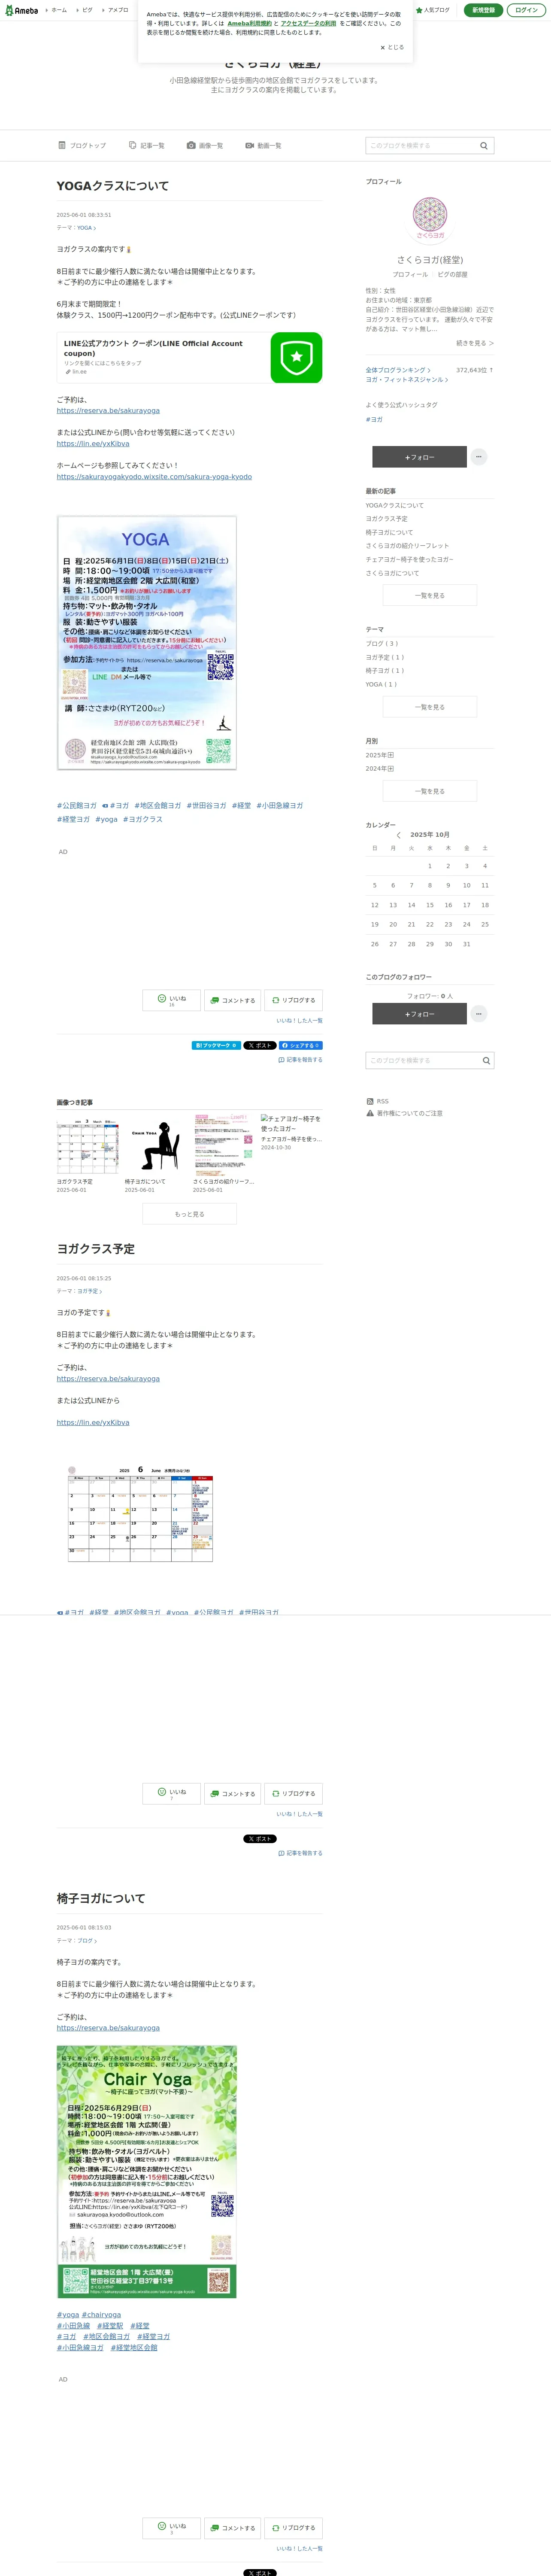Open ヨガ・フィットネスジャンル link

(x=406, y=380)
